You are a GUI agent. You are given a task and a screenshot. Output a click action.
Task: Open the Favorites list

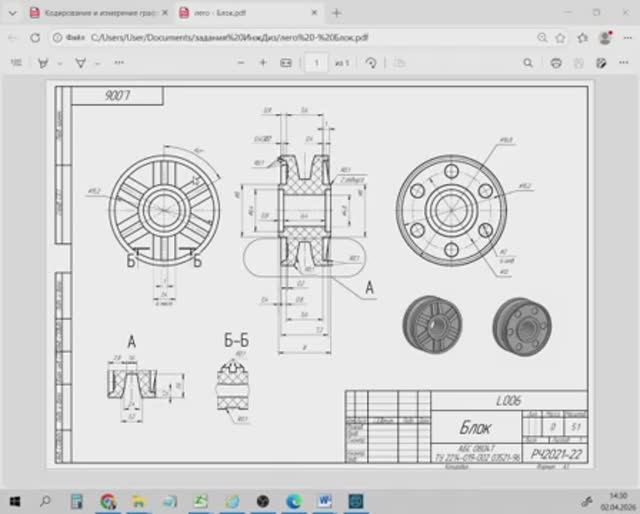pos(582,38)
